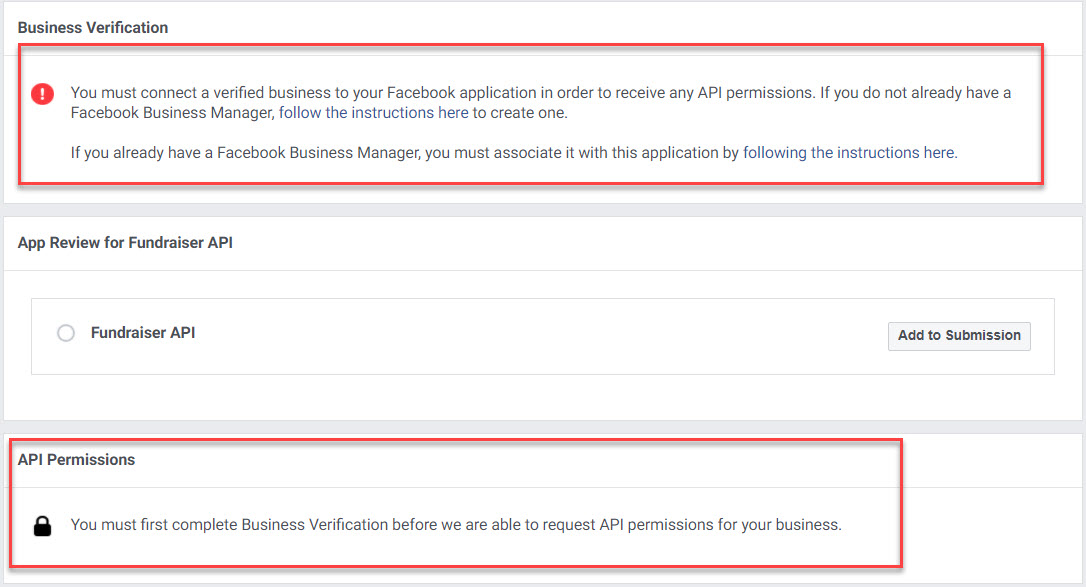Click the 'You must first complete Business Verification' message
The image size is (1086, 587).
(x=456, y=525)
